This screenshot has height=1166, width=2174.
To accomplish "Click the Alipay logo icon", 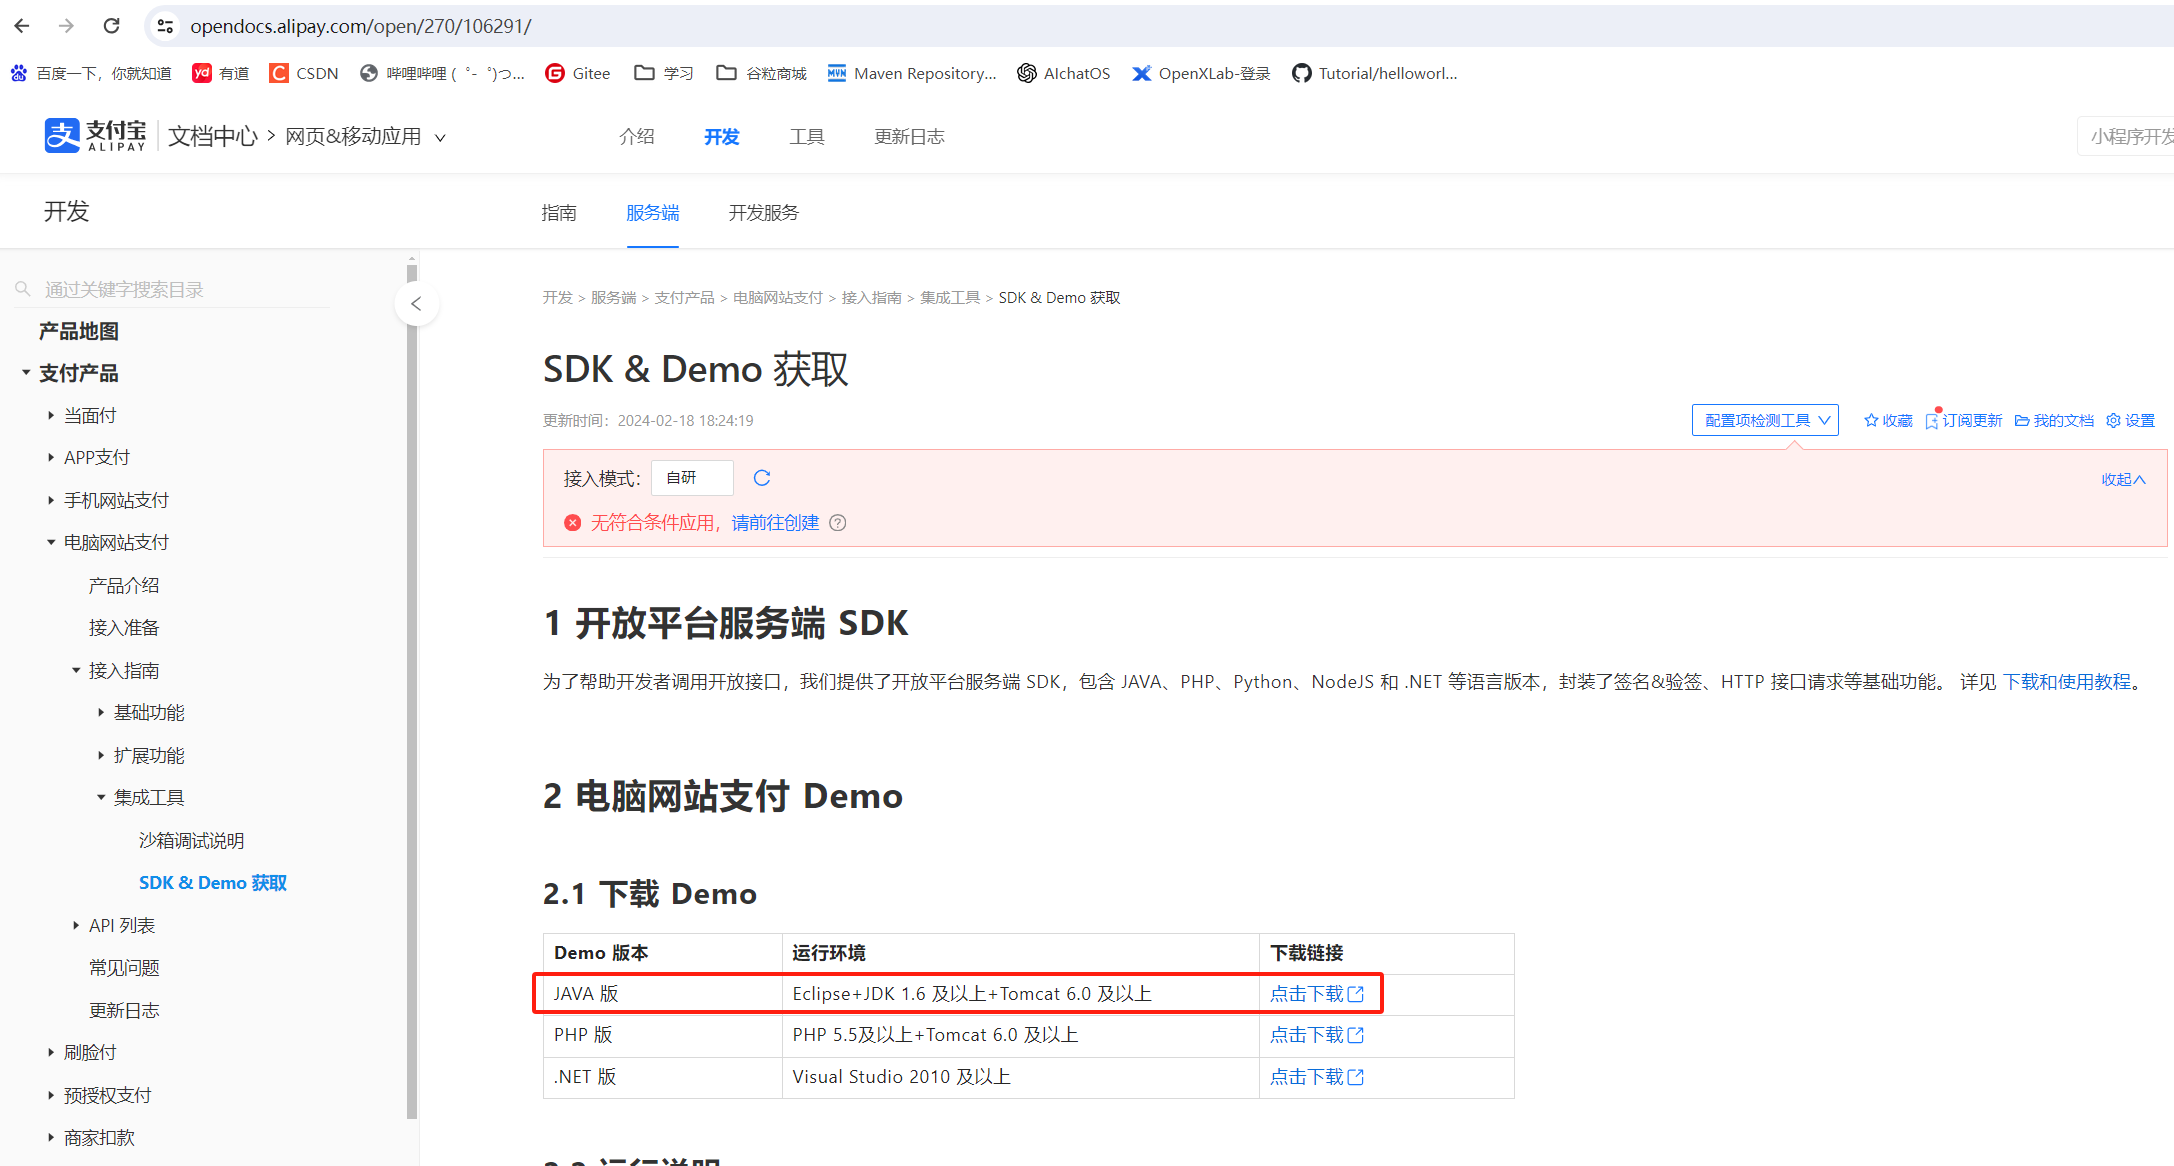I will [x=62, y=135].
